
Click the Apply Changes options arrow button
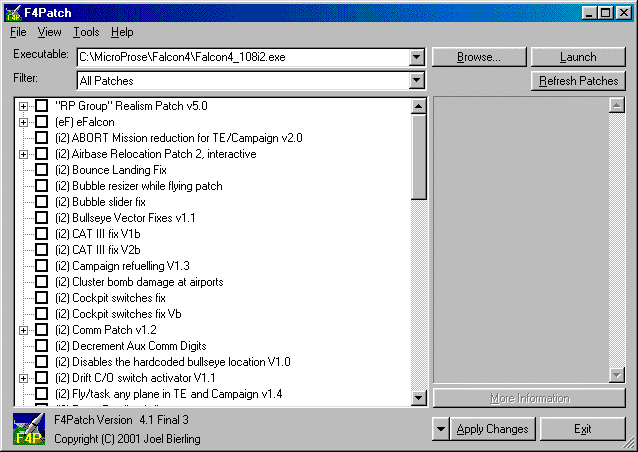pyautogui.click(x=441, y=429)
